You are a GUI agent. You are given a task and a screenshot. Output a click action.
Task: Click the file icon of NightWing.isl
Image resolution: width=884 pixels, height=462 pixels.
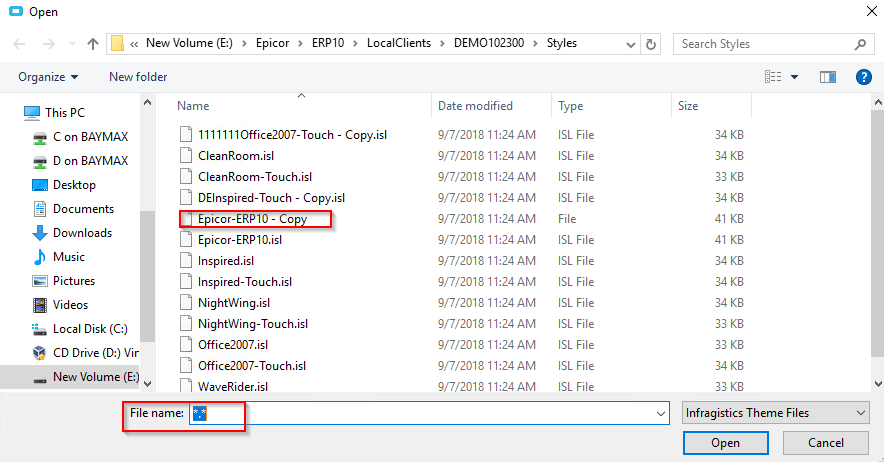point(186,303)
